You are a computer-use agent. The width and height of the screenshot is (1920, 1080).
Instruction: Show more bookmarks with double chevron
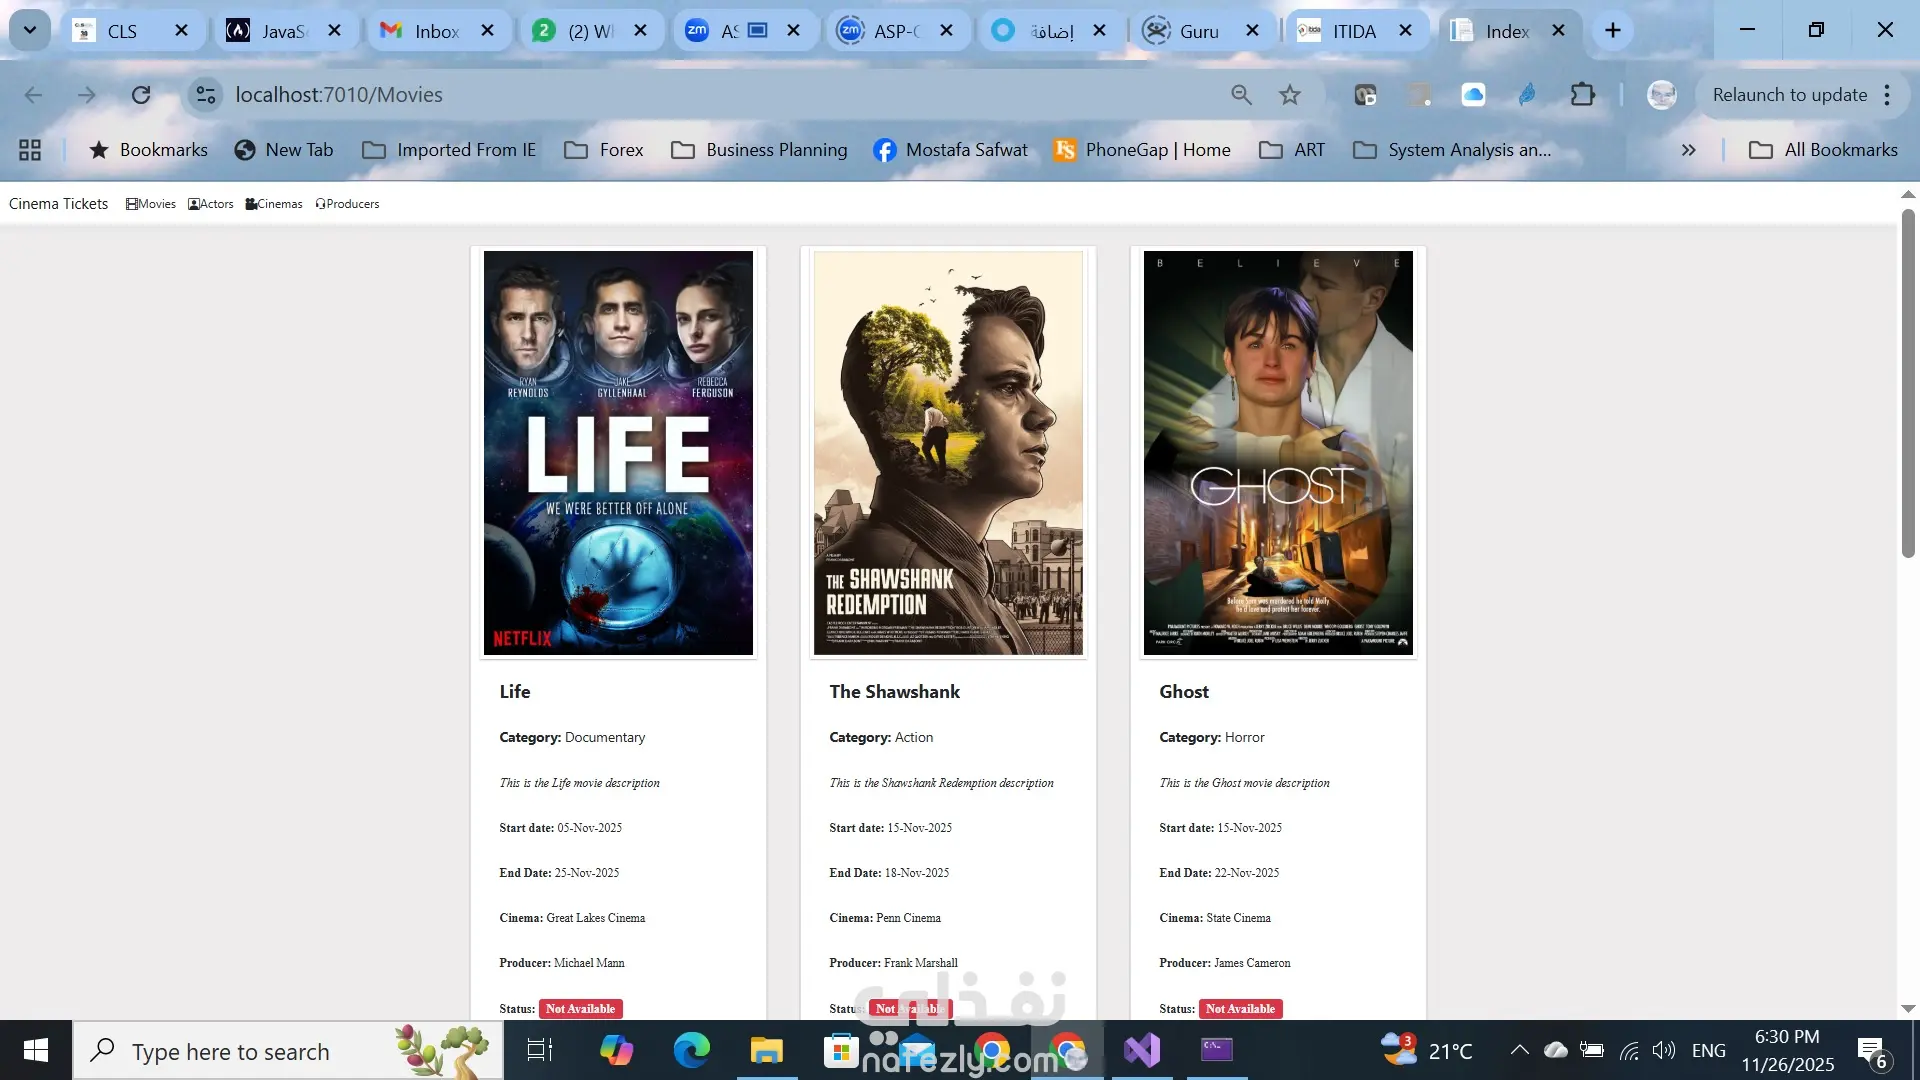pyautogui.click(x=1688, y=150)
